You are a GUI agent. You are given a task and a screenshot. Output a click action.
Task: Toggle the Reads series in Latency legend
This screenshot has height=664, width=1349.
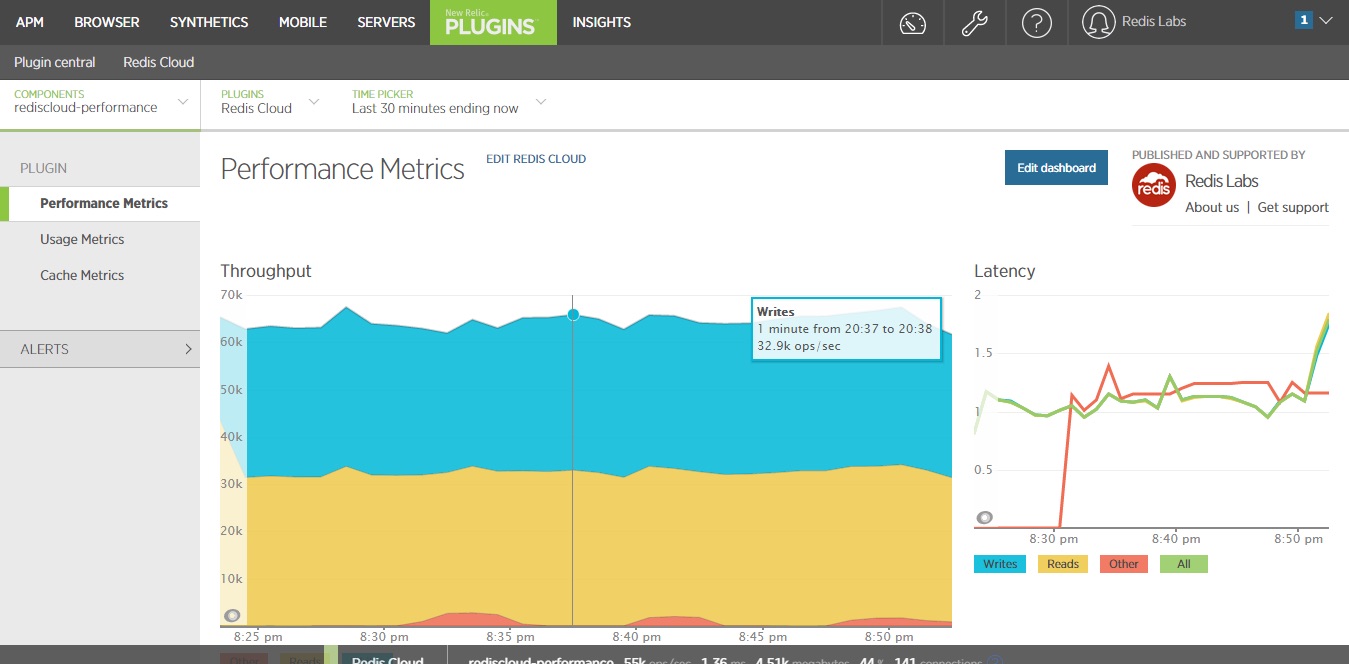tap(1063, 564)
